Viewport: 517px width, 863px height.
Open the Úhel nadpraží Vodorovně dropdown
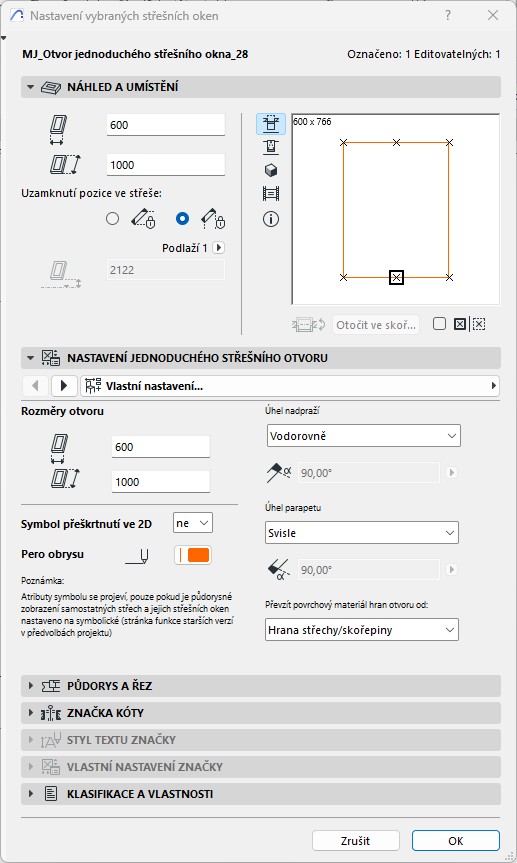pyautogui.click(x=363, y=436)
